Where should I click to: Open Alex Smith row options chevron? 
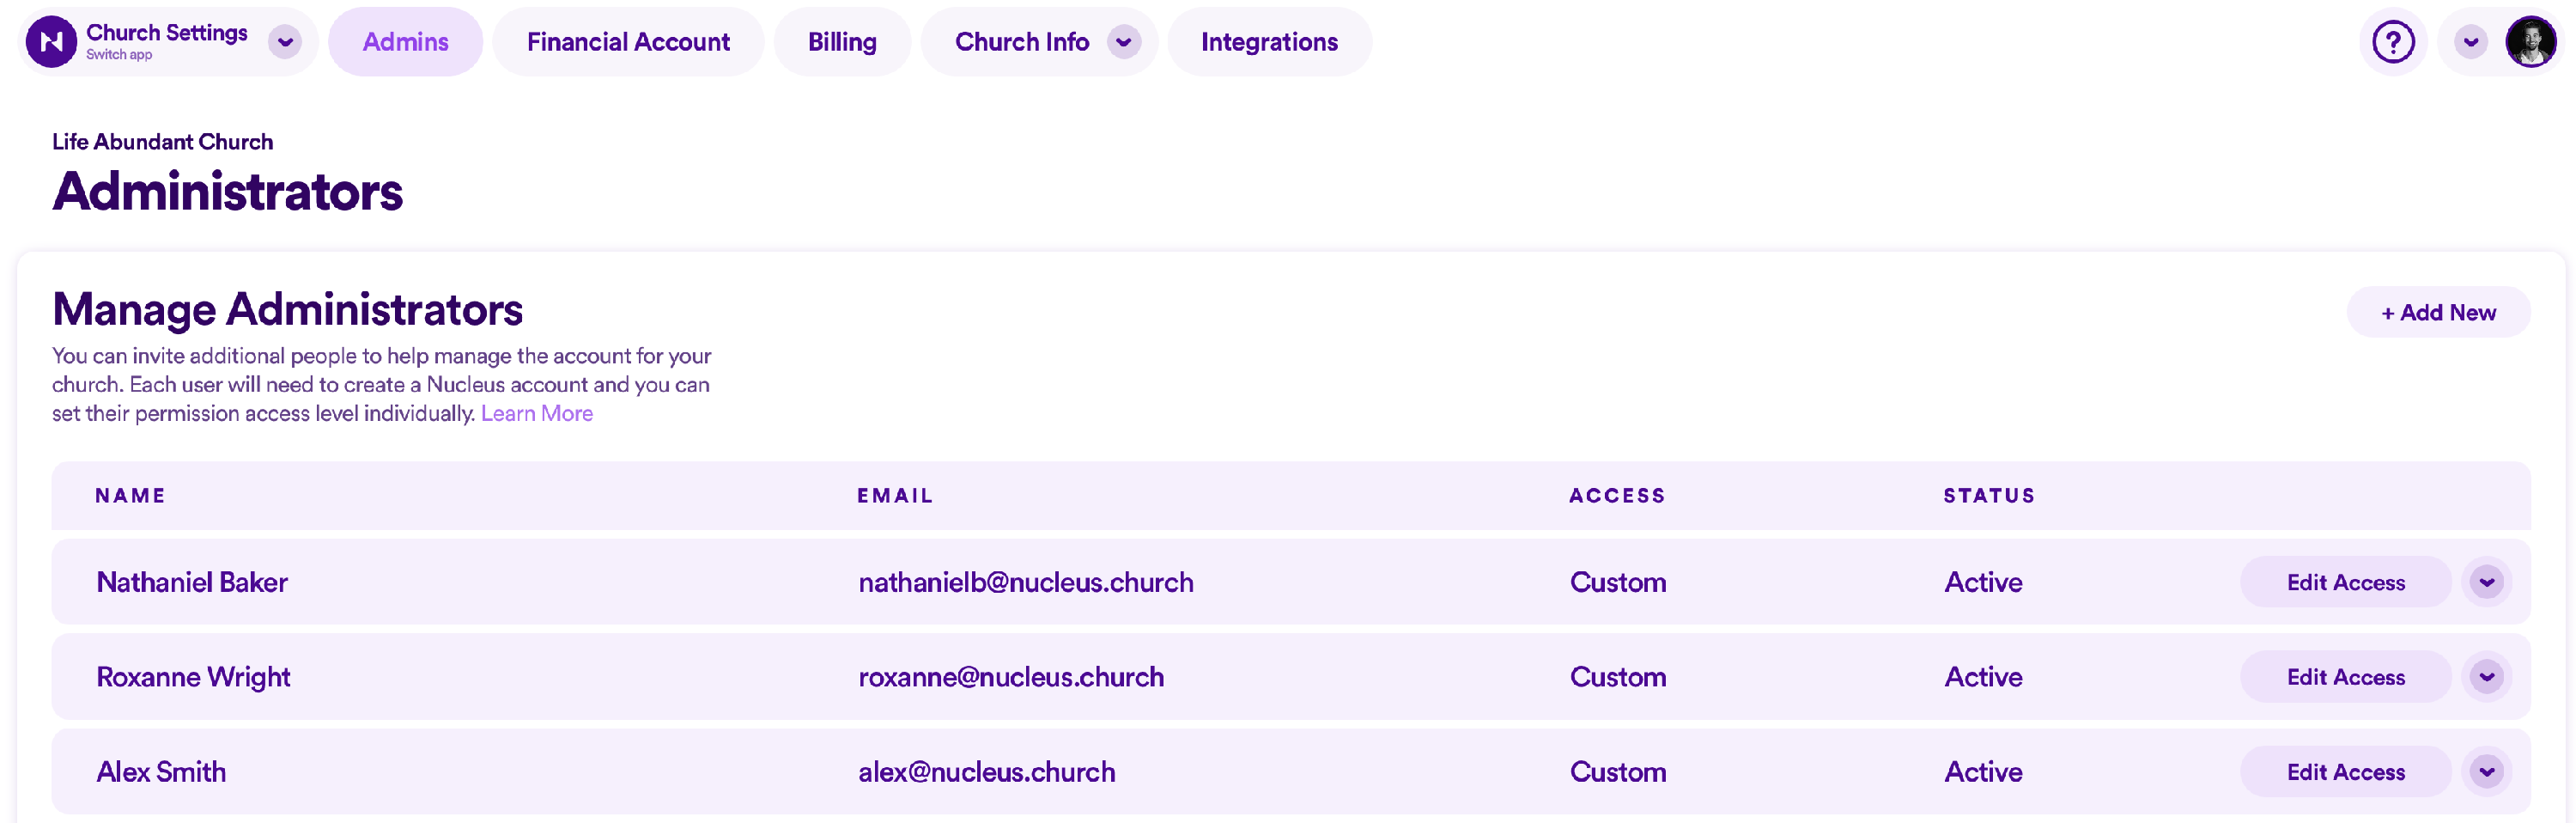pos(2487,772)
